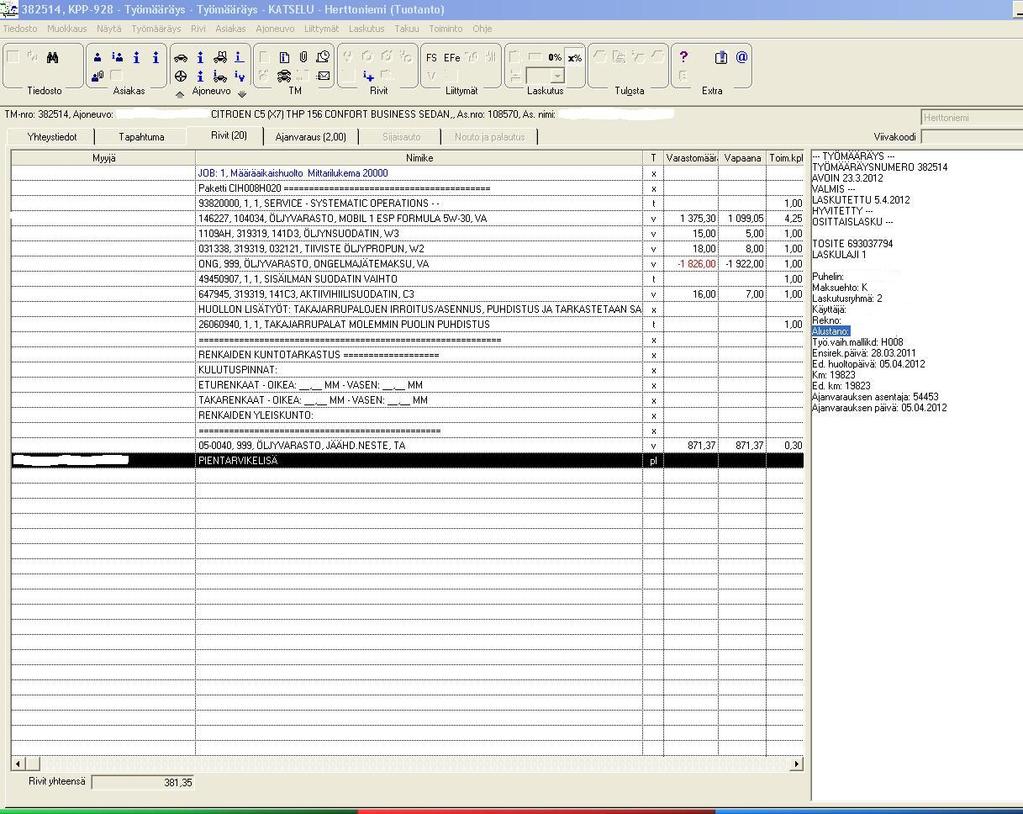This screenshot has width=1023, height=814.
Task: Open the person-with-info icon in Asiakas group
Action: 117,57
